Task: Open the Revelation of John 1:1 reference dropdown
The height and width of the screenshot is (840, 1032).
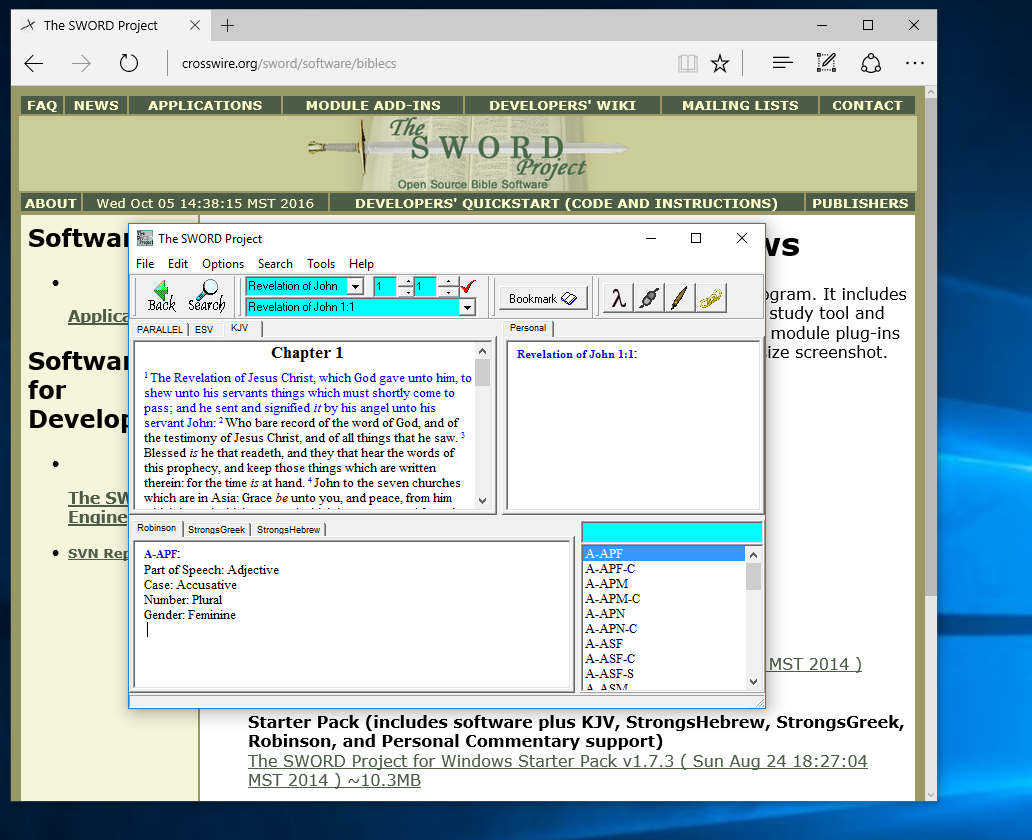Action: 467,308
